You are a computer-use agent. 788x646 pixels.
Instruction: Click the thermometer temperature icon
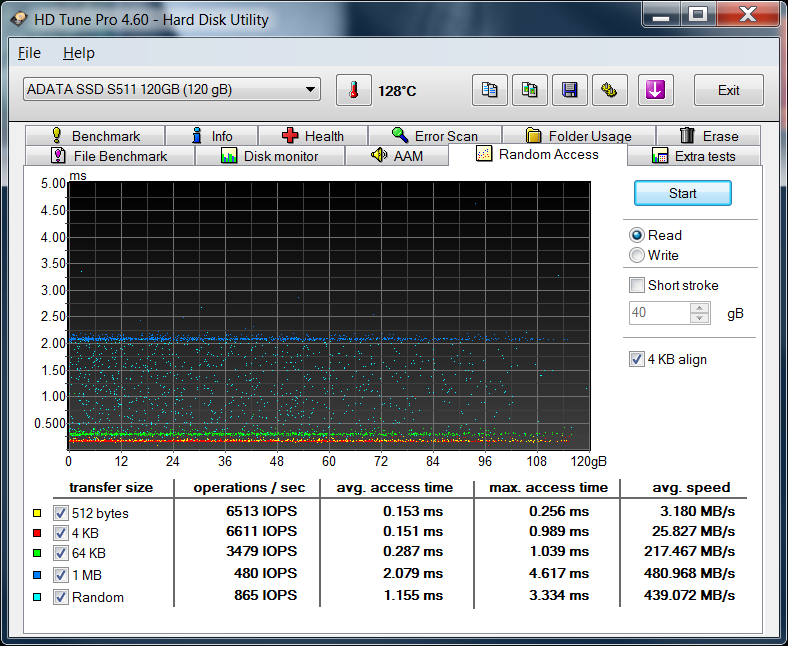353,90
